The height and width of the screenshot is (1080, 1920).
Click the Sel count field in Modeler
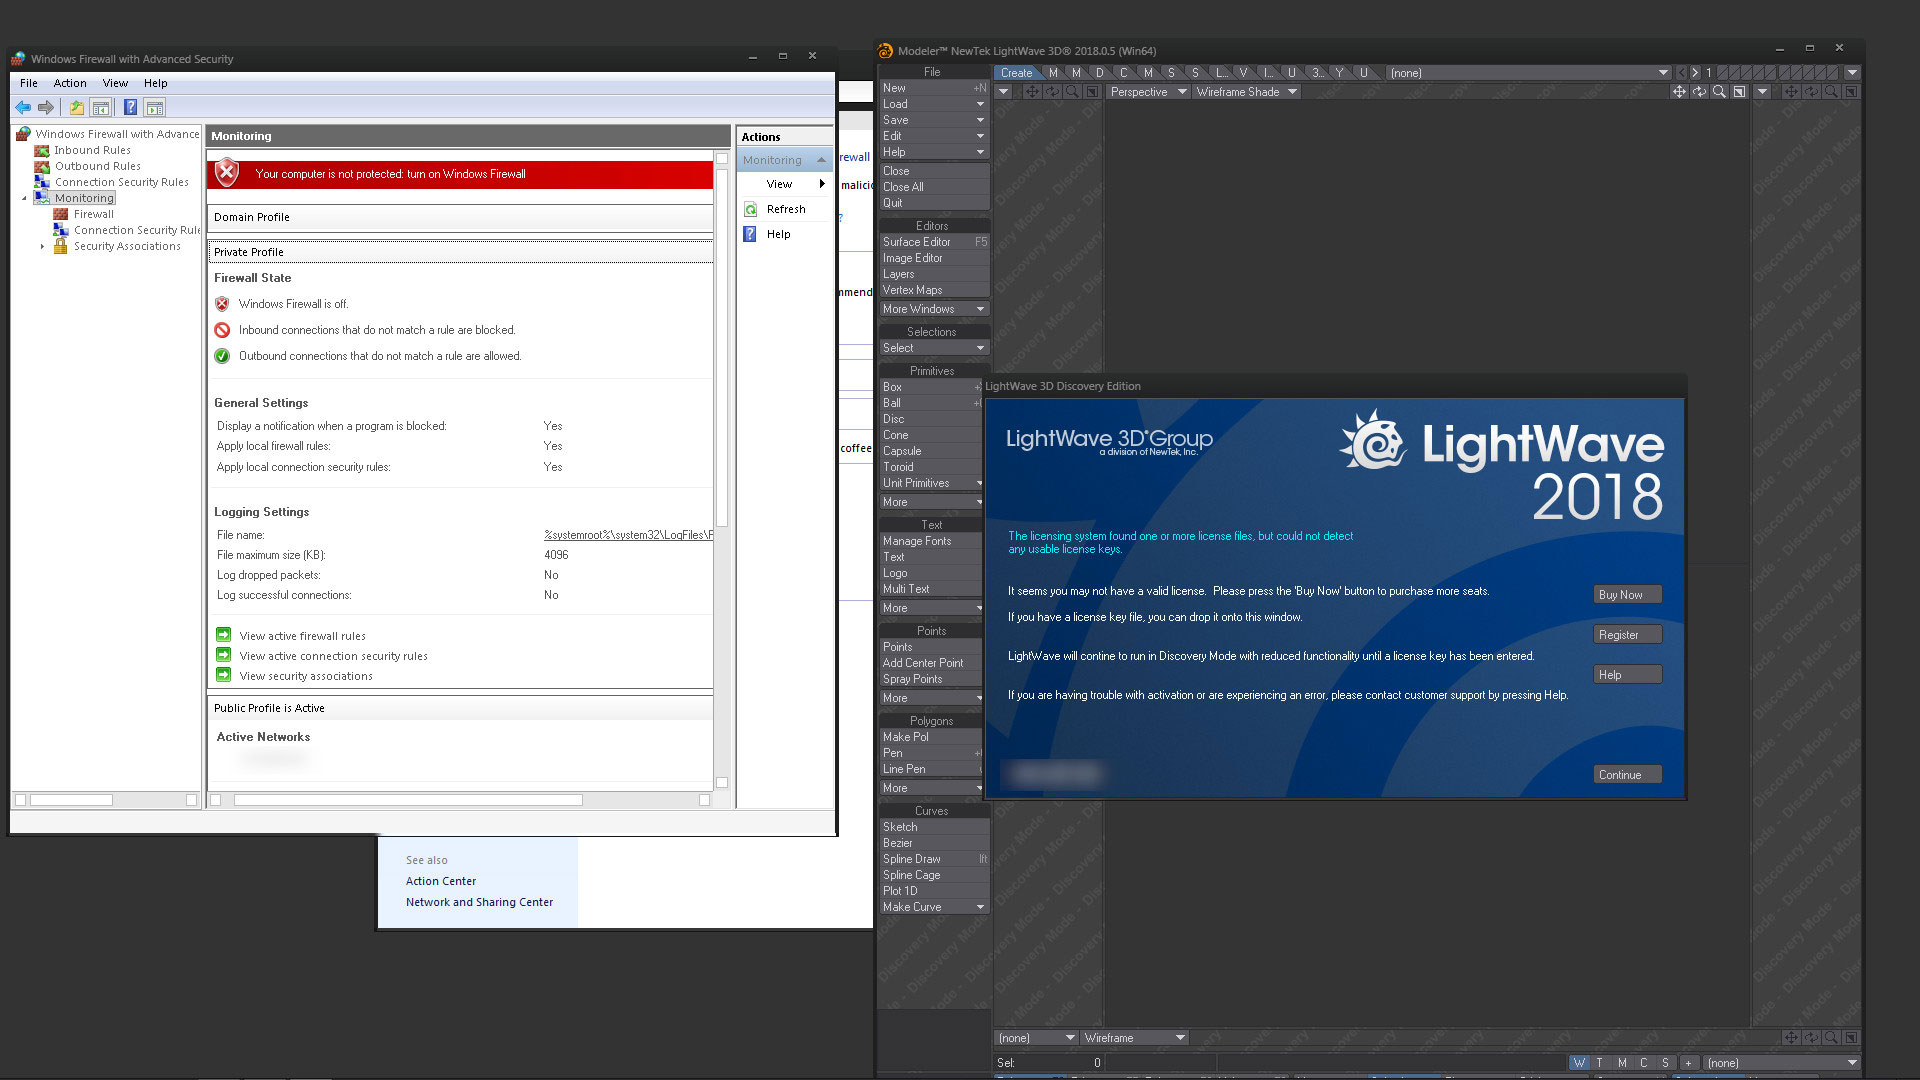[1048, 1063]
